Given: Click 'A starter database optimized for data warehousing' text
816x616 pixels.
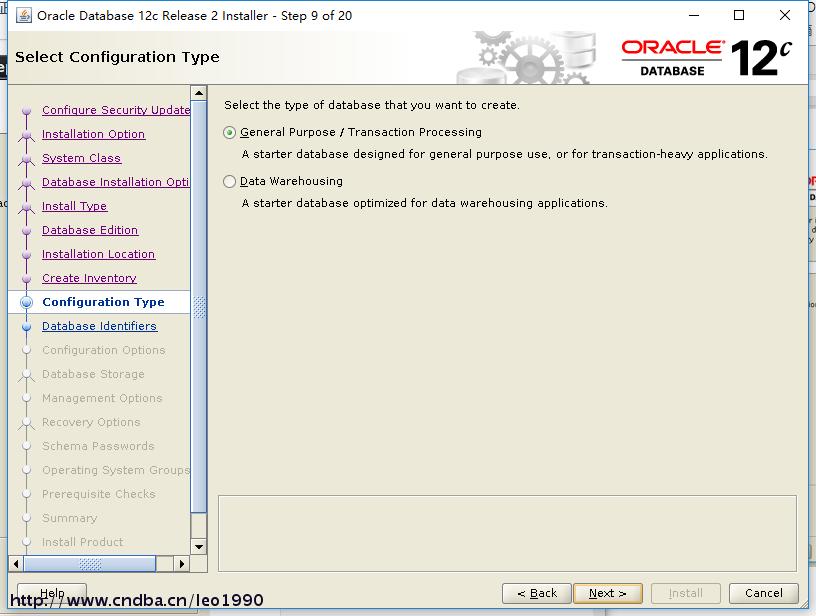Looking at the screenshot, I should pos(424,203).
